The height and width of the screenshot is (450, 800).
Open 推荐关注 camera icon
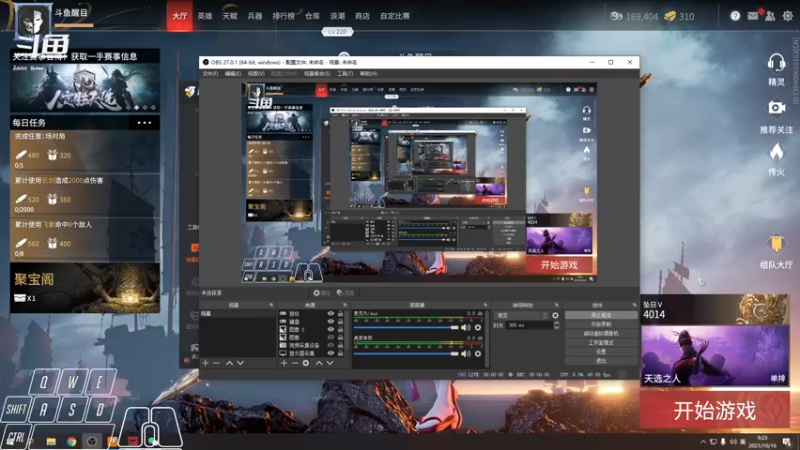[776, 108]
